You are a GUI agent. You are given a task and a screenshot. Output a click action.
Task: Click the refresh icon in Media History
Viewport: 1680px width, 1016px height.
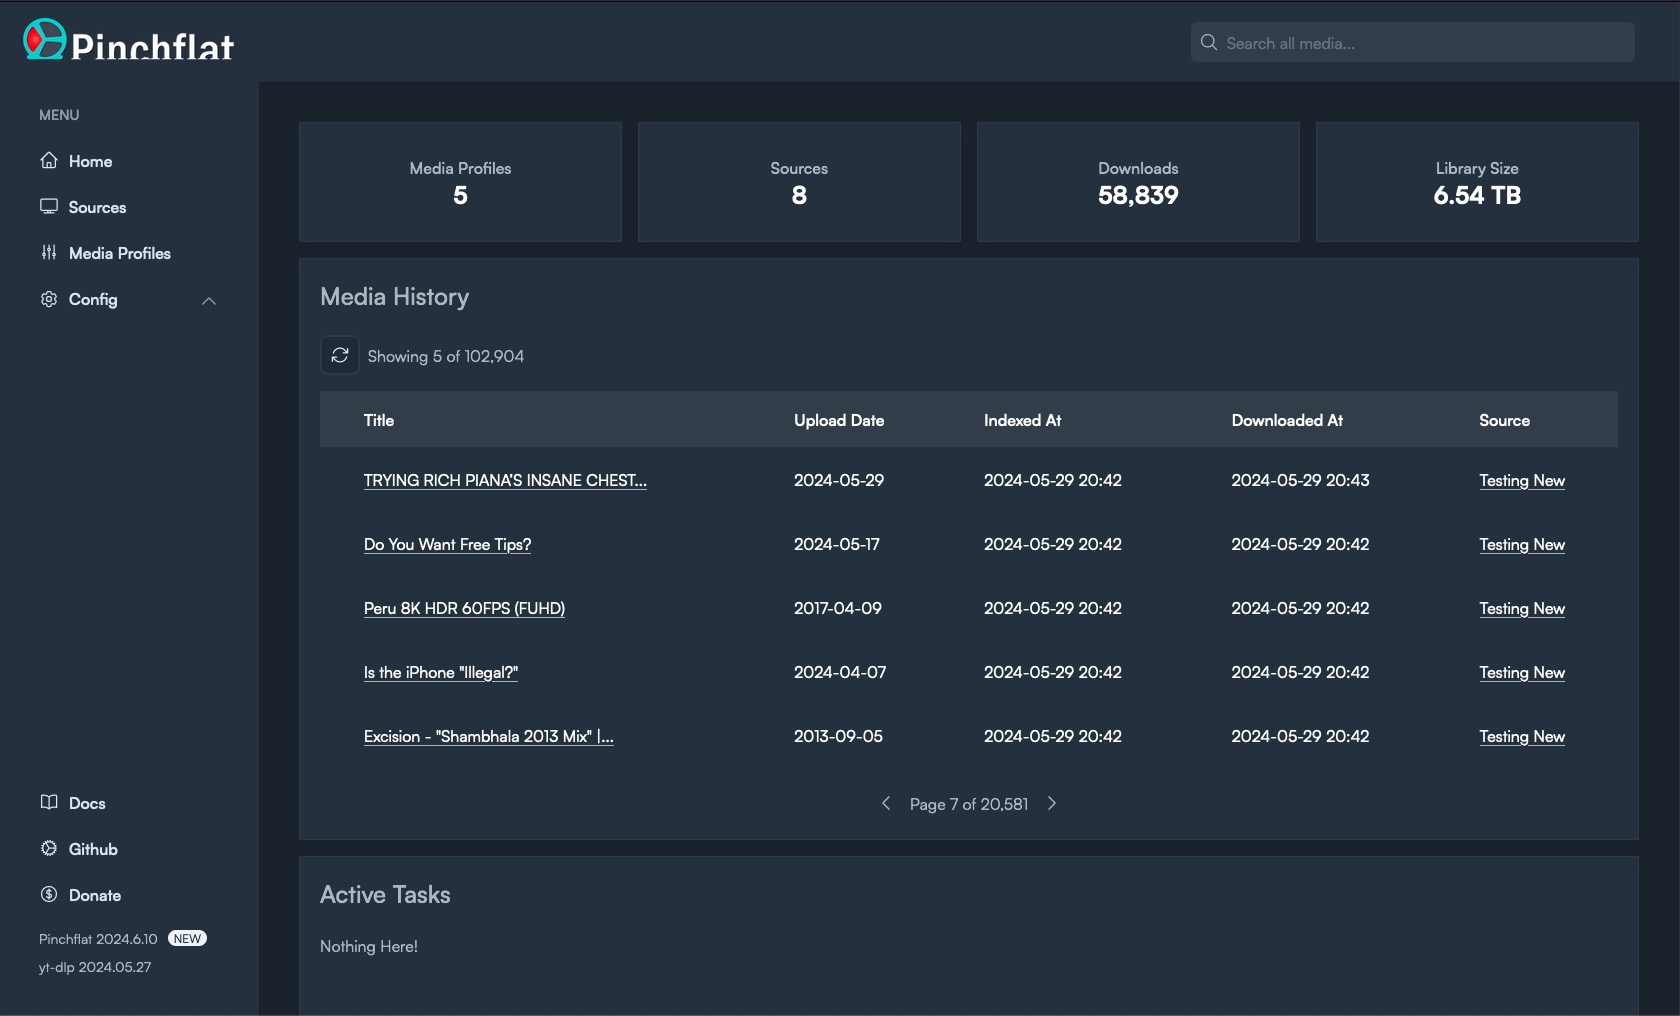339,355
